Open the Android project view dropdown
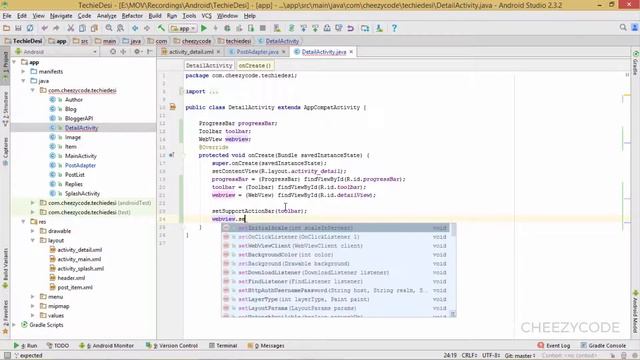Viewport: 640px width, 360px height. tap(56, 52)
